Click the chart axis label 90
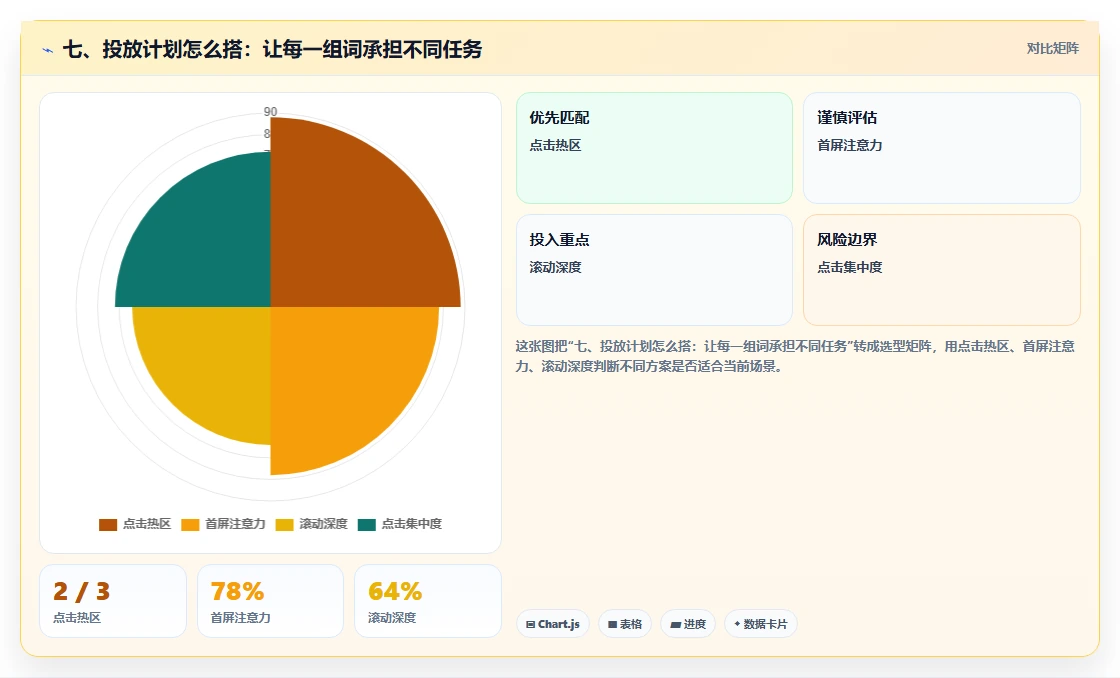Viewport: 1120px width, 678px height. (x=270, y=111)
